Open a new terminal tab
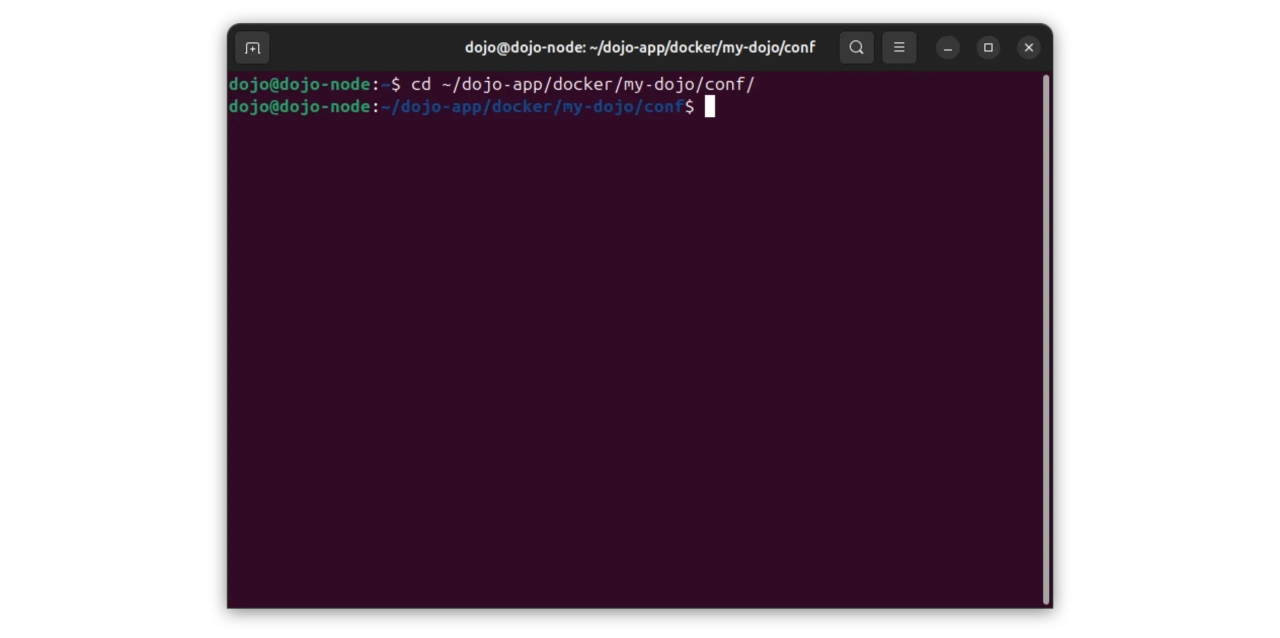This screenshot has width=1280, height=638. coord(252,48)
